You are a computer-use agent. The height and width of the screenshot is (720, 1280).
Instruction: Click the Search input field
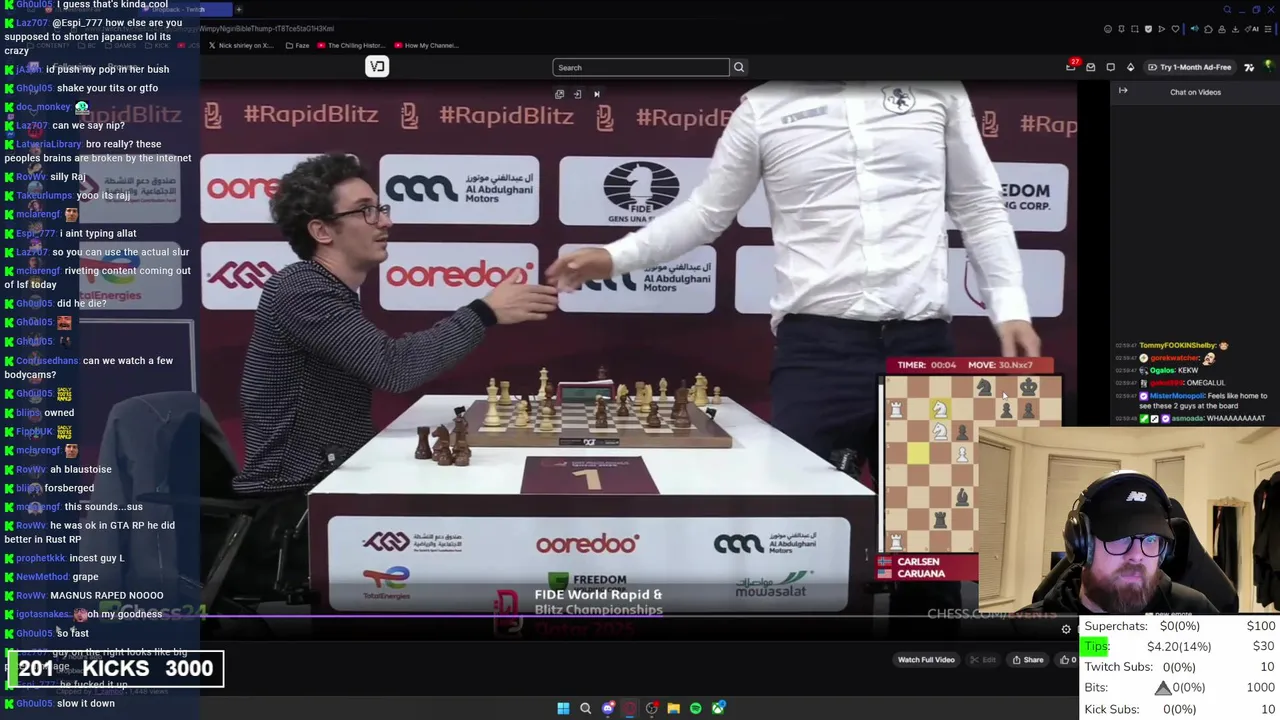tap(641, 67)
